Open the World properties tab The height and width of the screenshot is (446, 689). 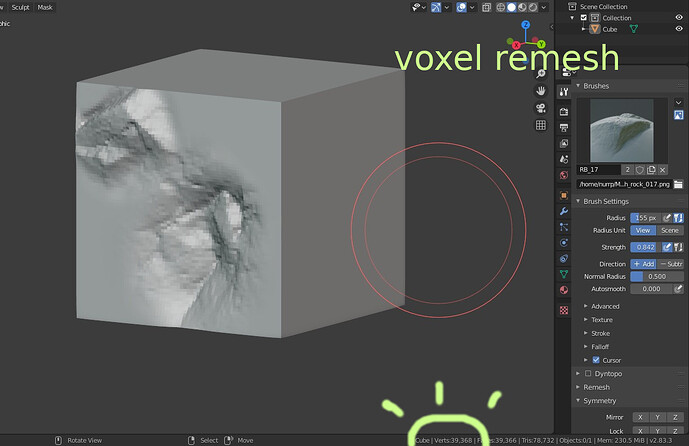(x=564, y=175)
